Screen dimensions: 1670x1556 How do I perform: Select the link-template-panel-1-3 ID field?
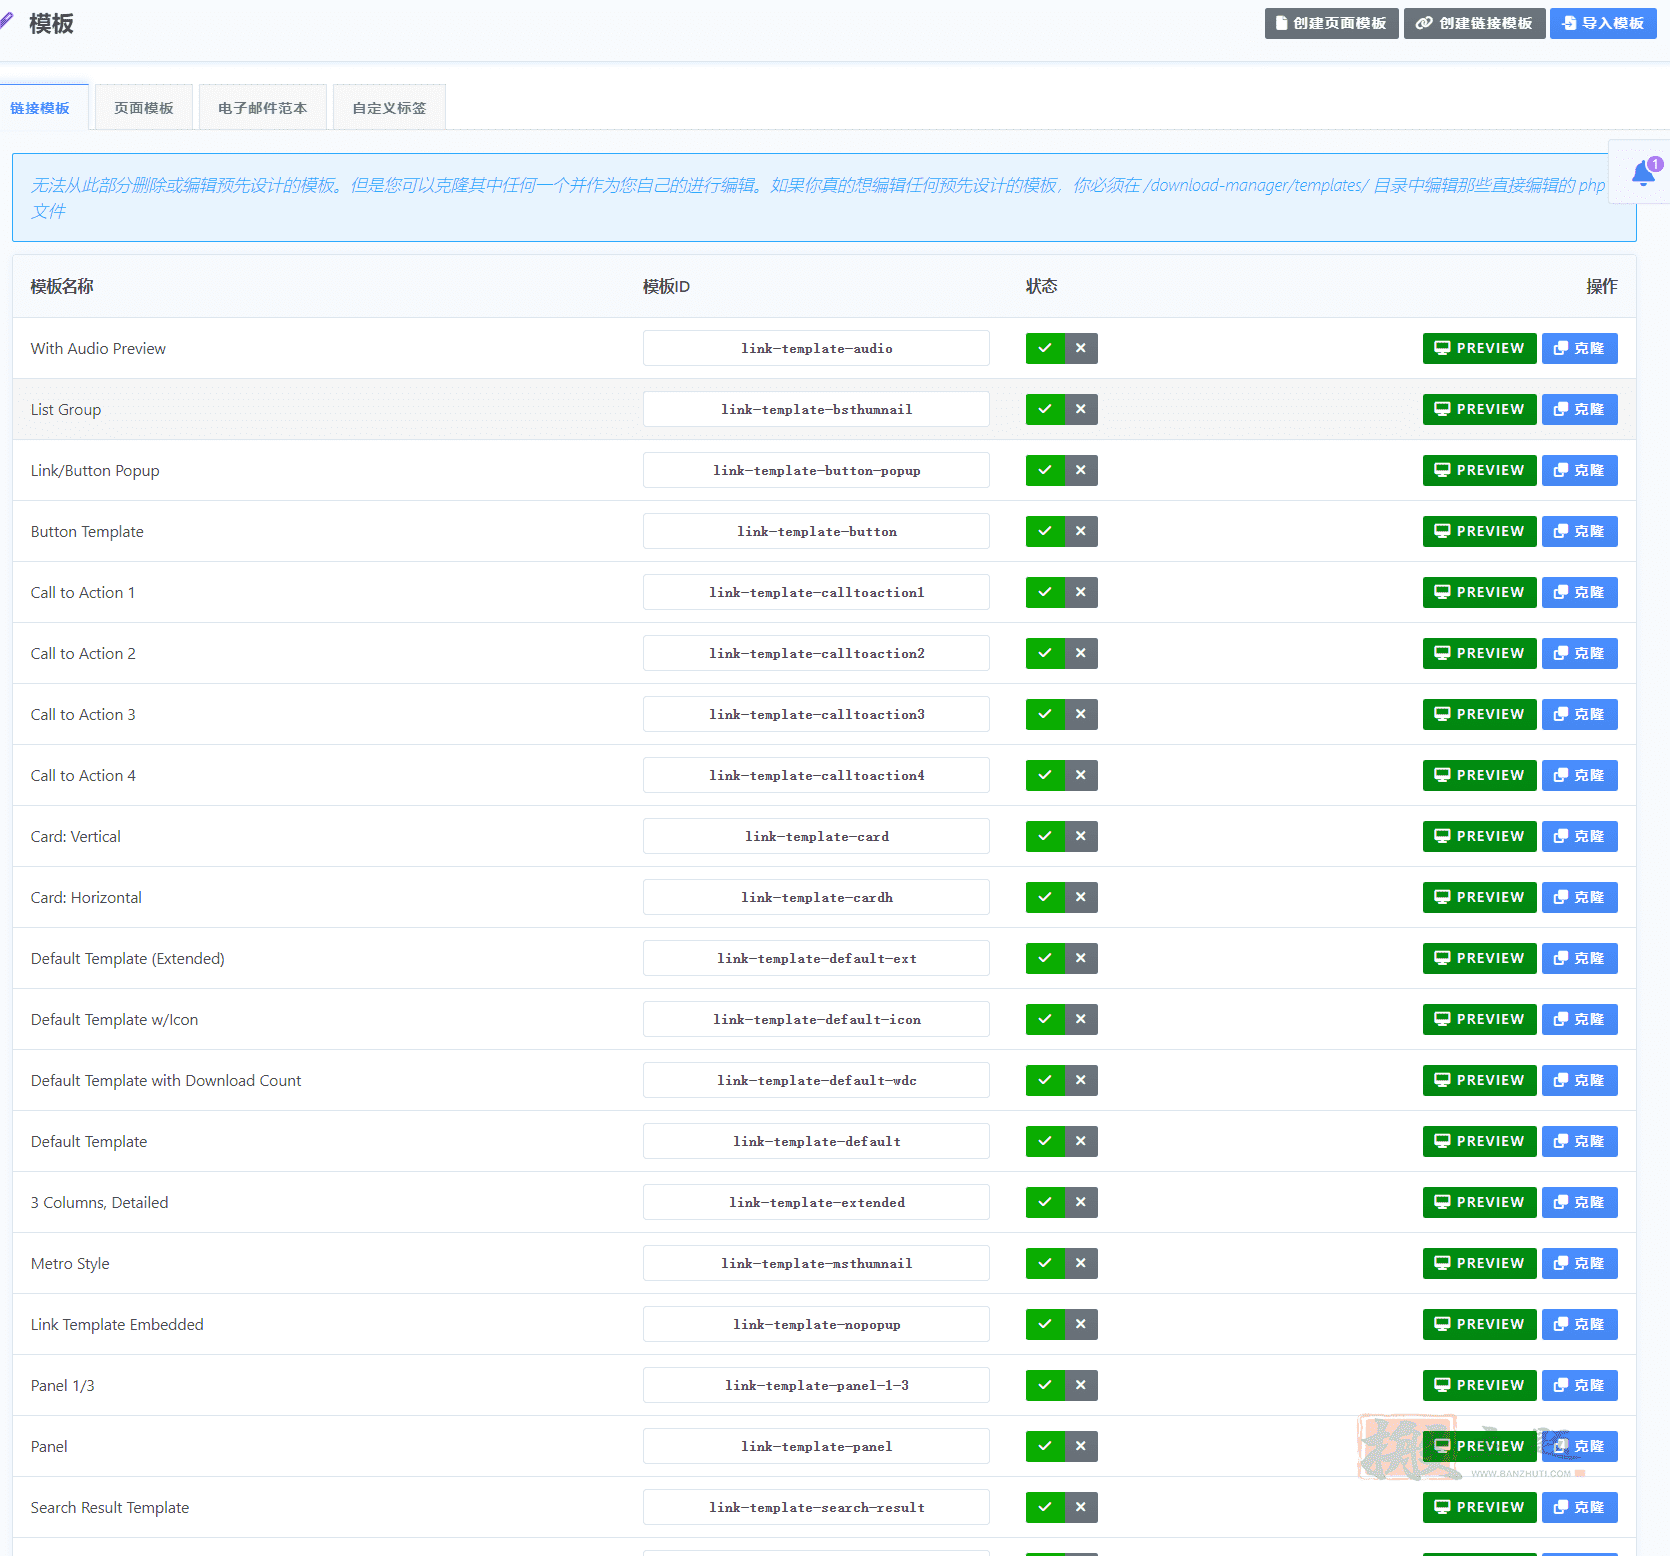tap(816, 1385)
